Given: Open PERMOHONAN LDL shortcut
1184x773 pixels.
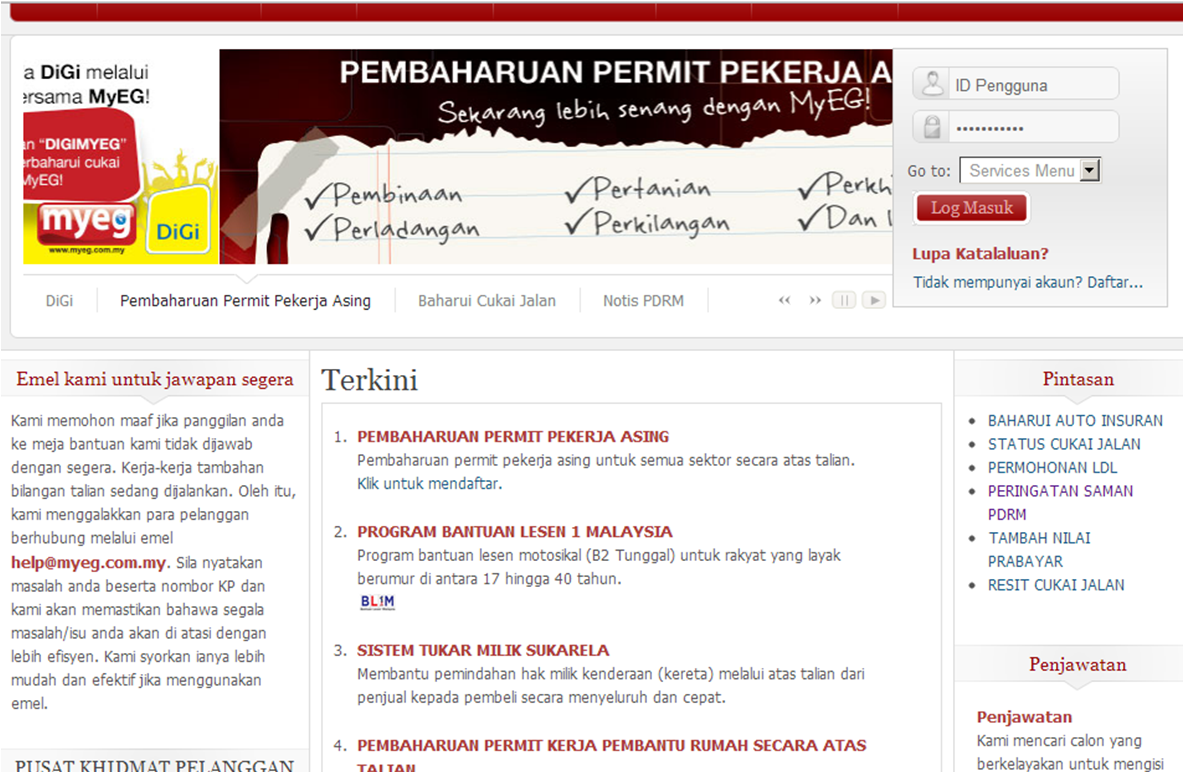Looking at the screenshot, I should (x=1053, y=467).
